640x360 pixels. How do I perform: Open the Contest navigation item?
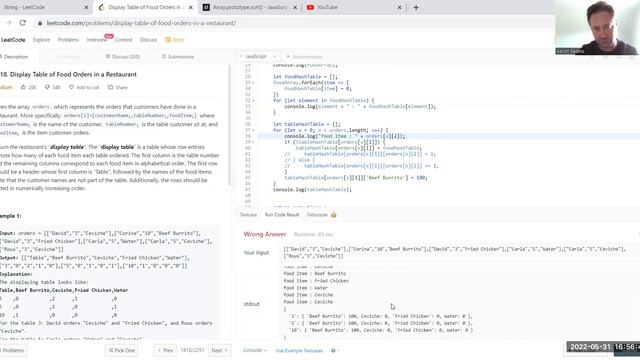(x=123, y=40)
